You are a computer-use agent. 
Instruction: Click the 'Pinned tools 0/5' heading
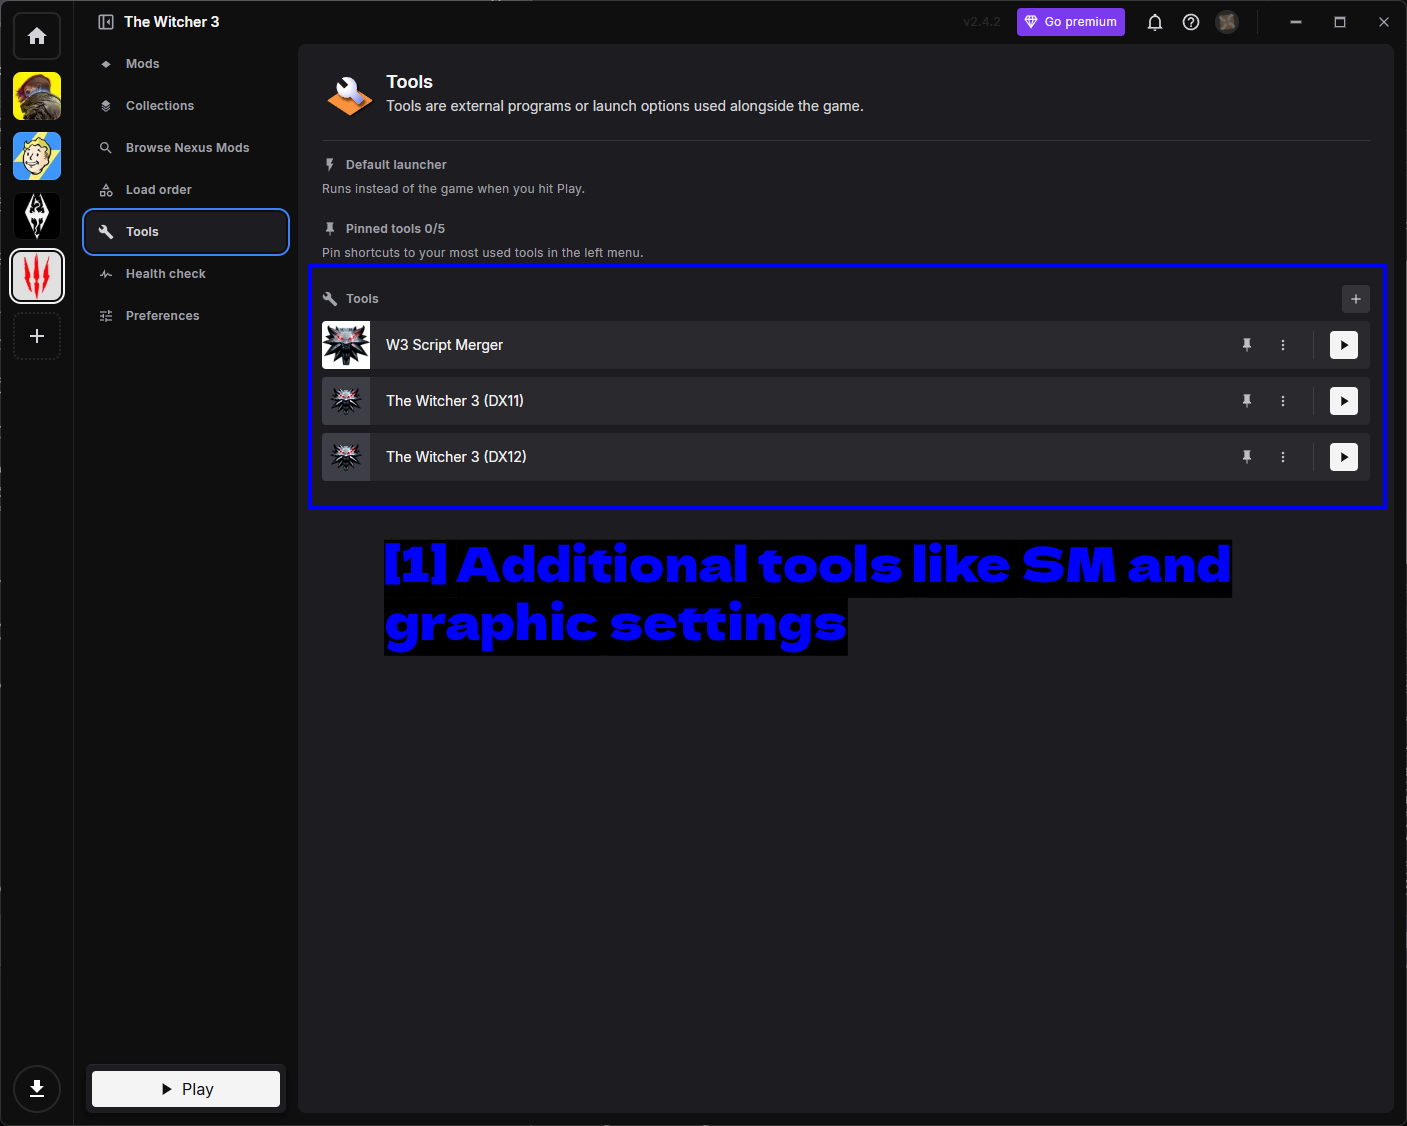[395, 229]
